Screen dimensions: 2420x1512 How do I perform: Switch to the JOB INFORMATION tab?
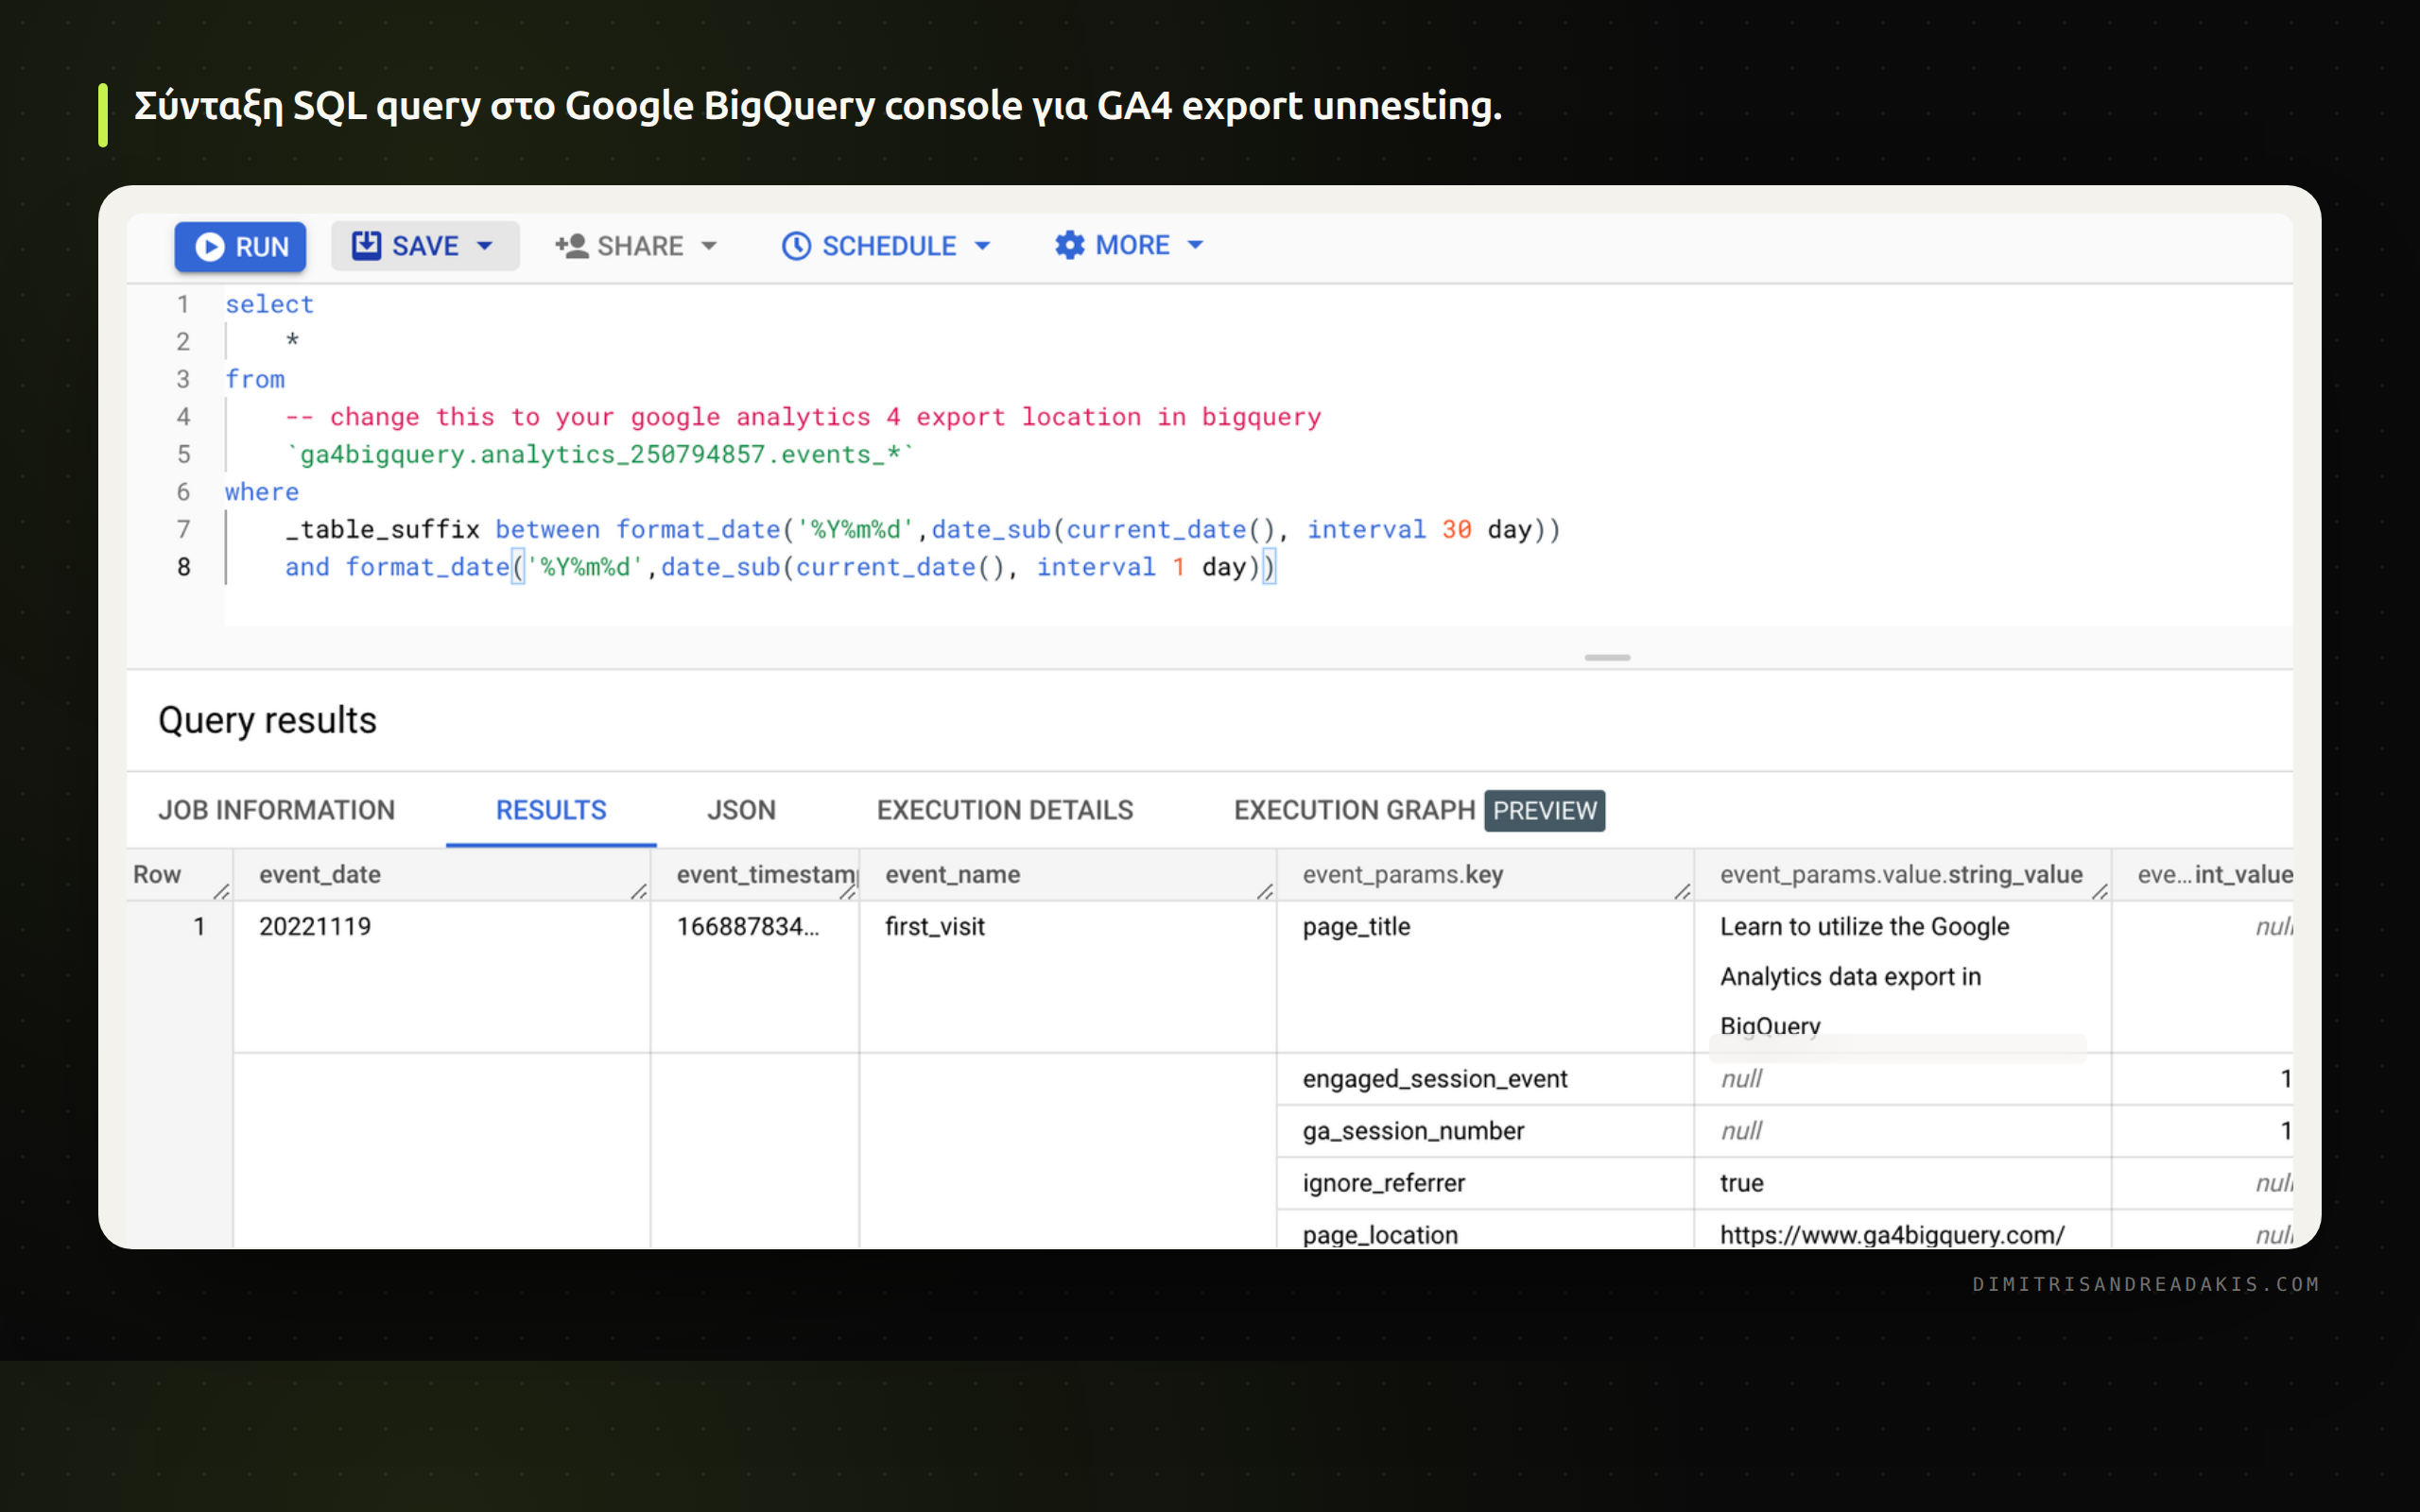pyautogui.click(x=277, y=810)
